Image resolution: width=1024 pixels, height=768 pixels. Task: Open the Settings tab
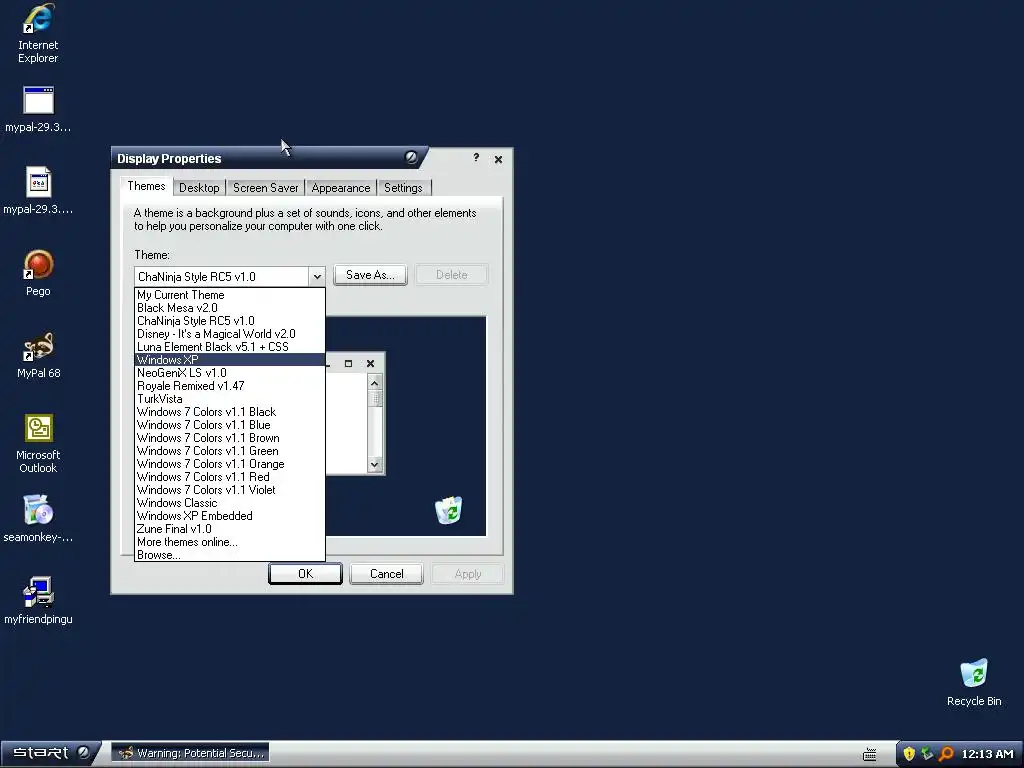(x=403, y=188)
